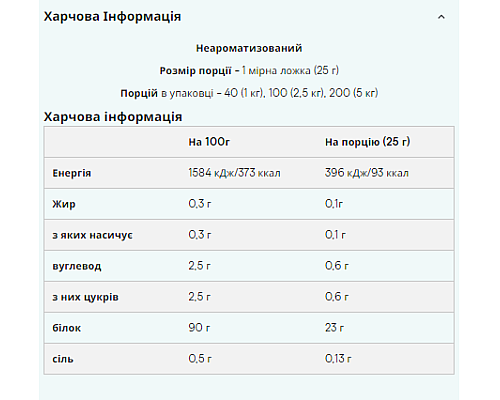Select the сіль row label
This screenshot has height=400, width=500.
point(63,359)
